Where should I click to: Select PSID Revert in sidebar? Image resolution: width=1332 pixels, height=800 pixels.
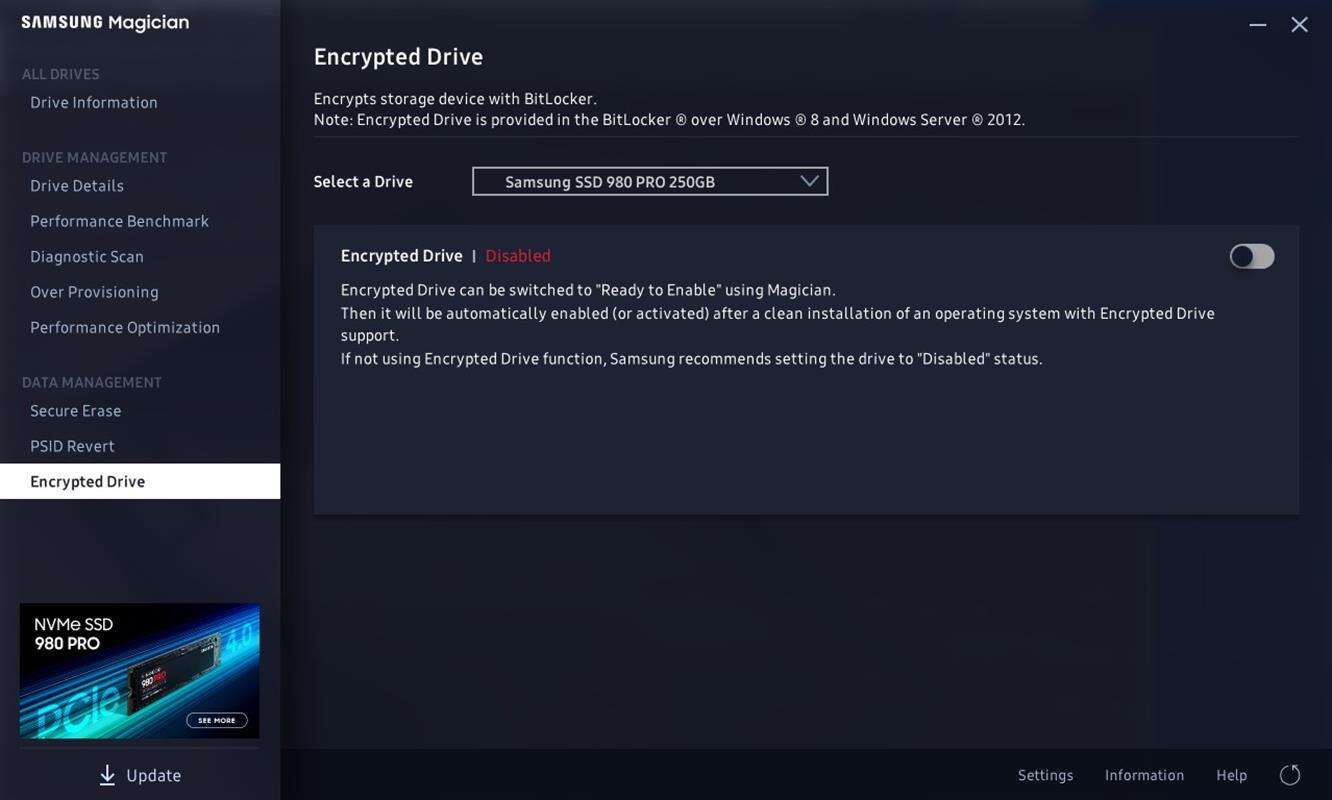point(72,446)
